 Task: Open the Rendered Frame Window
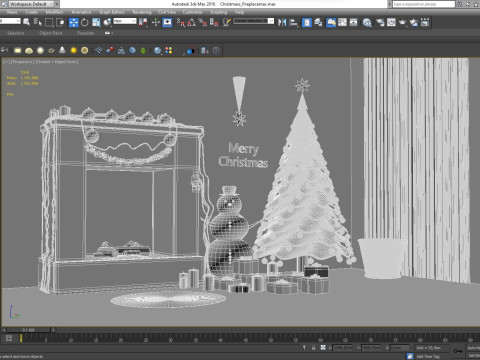[x=391, y=22]
